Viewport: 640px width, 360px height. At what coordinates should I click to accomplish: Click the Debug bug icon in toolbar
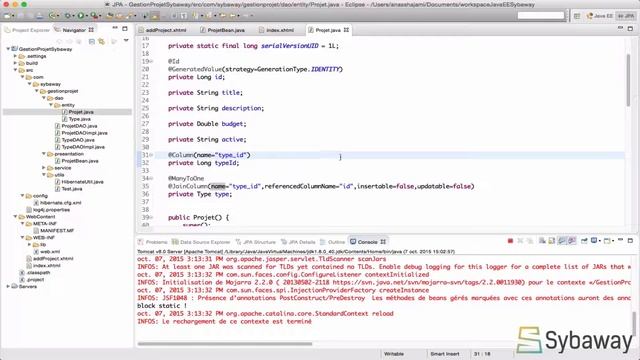point(67,16)
